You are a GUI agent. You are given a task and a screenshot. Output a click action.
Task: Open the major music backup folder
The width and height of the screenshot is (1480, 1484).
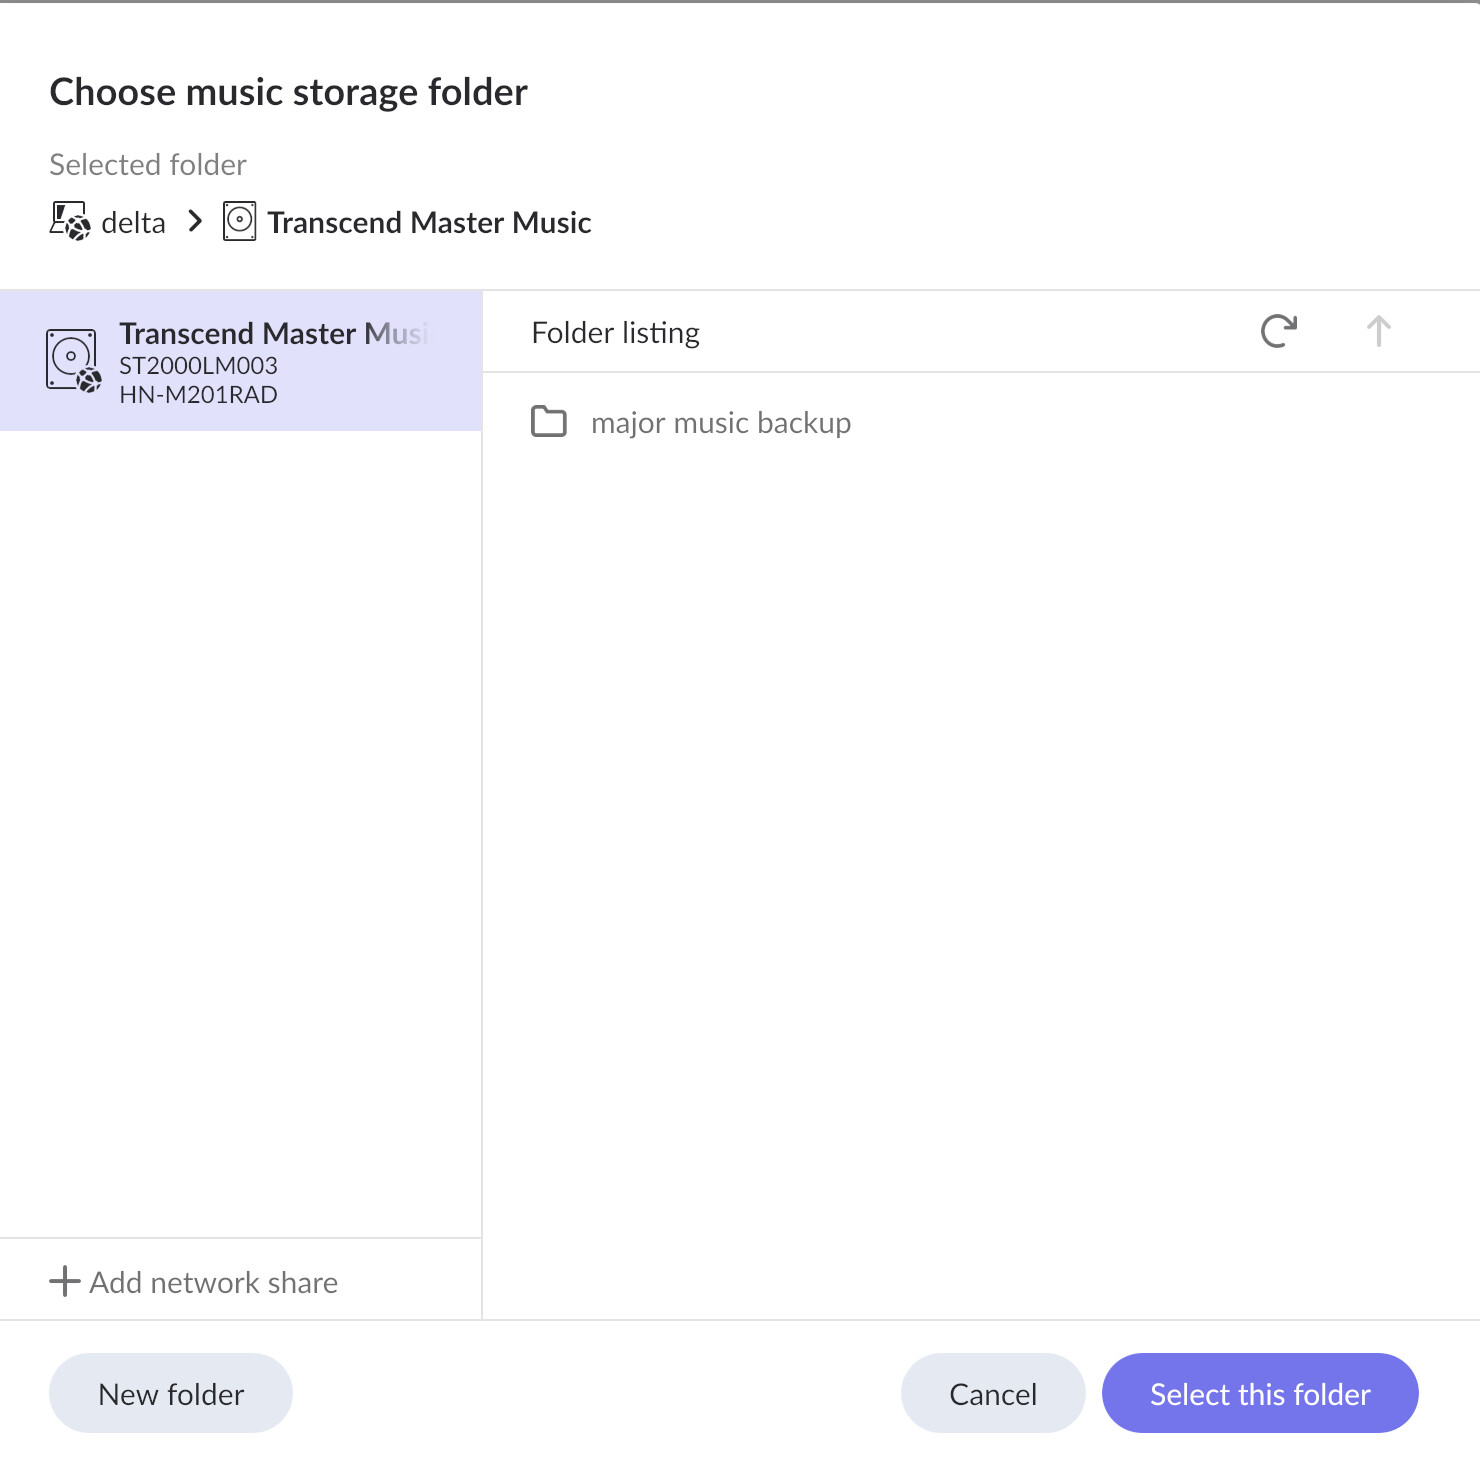coord(720,423)
